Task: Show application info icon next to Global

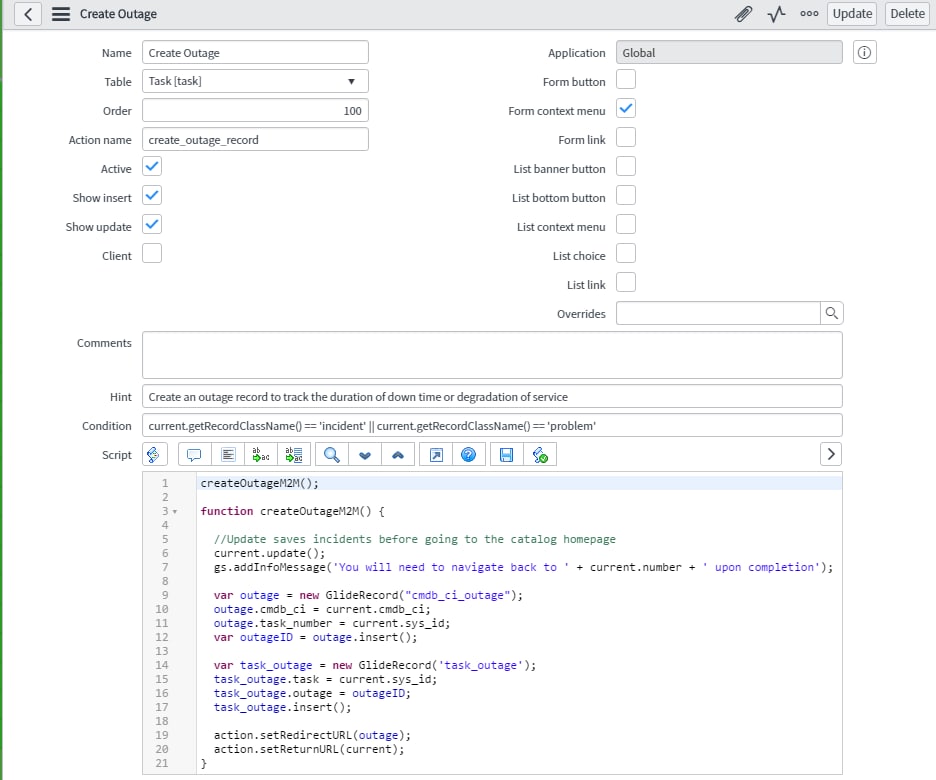Action: pyautogui.click(x=864, y=53)
